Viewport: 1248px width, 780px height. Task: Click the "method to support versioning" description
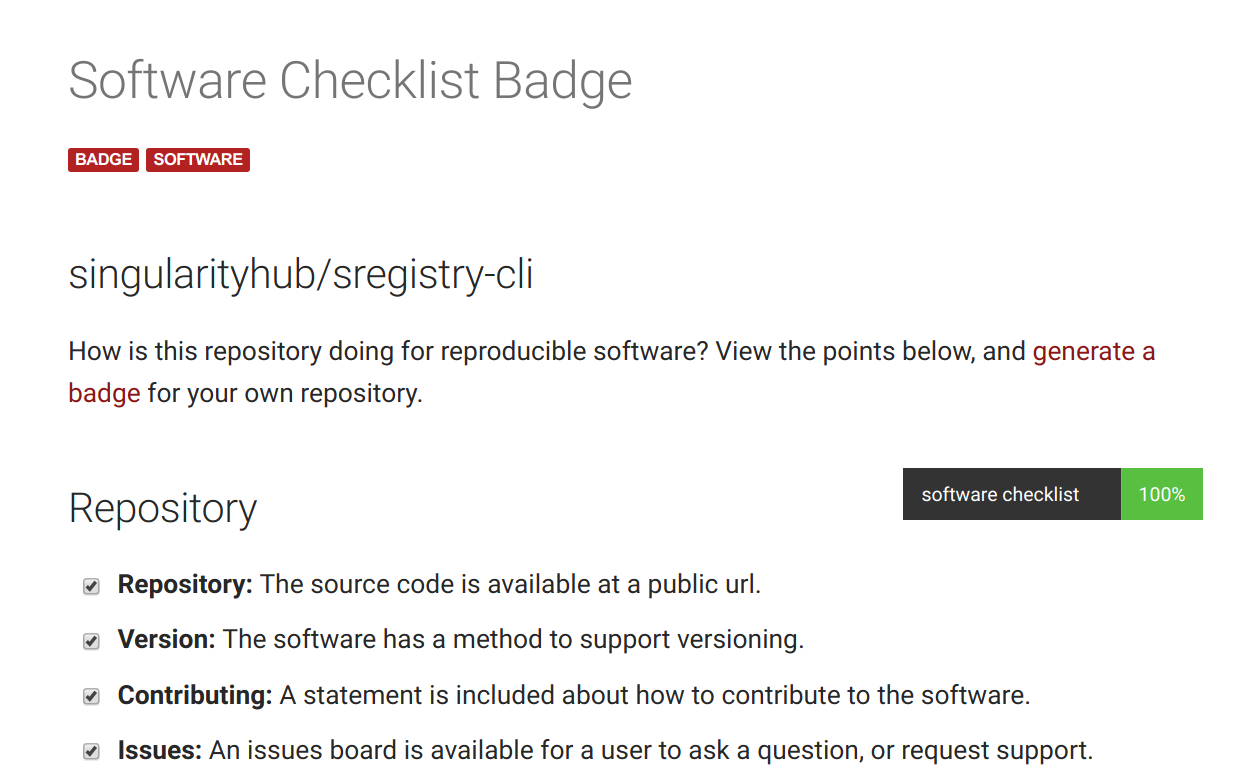(x=513, y=639)
